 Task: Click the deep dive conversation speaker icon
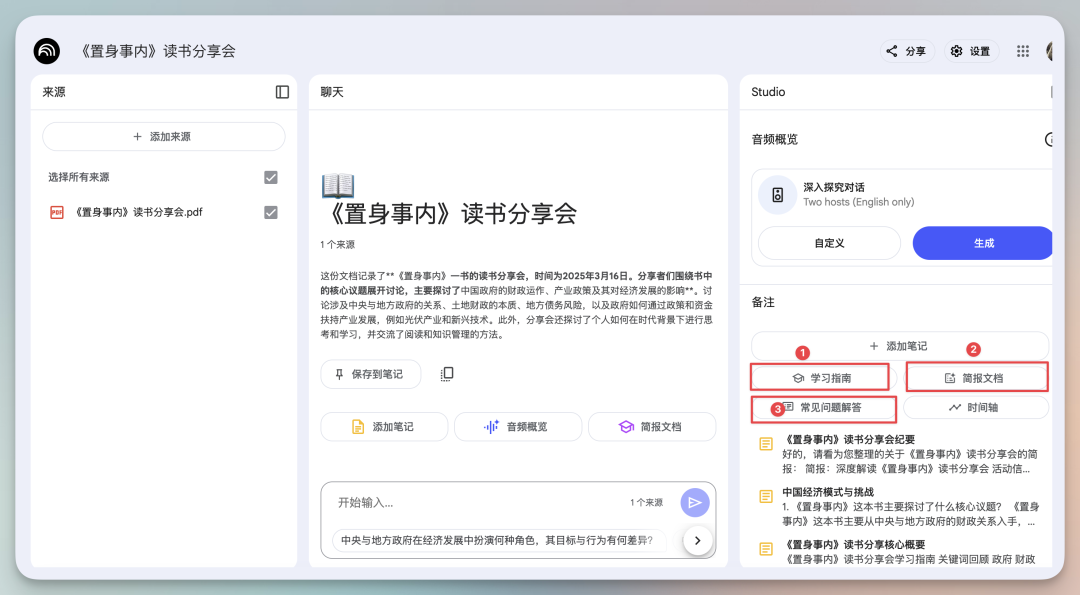pyautogui.click(x=778, y=195)
